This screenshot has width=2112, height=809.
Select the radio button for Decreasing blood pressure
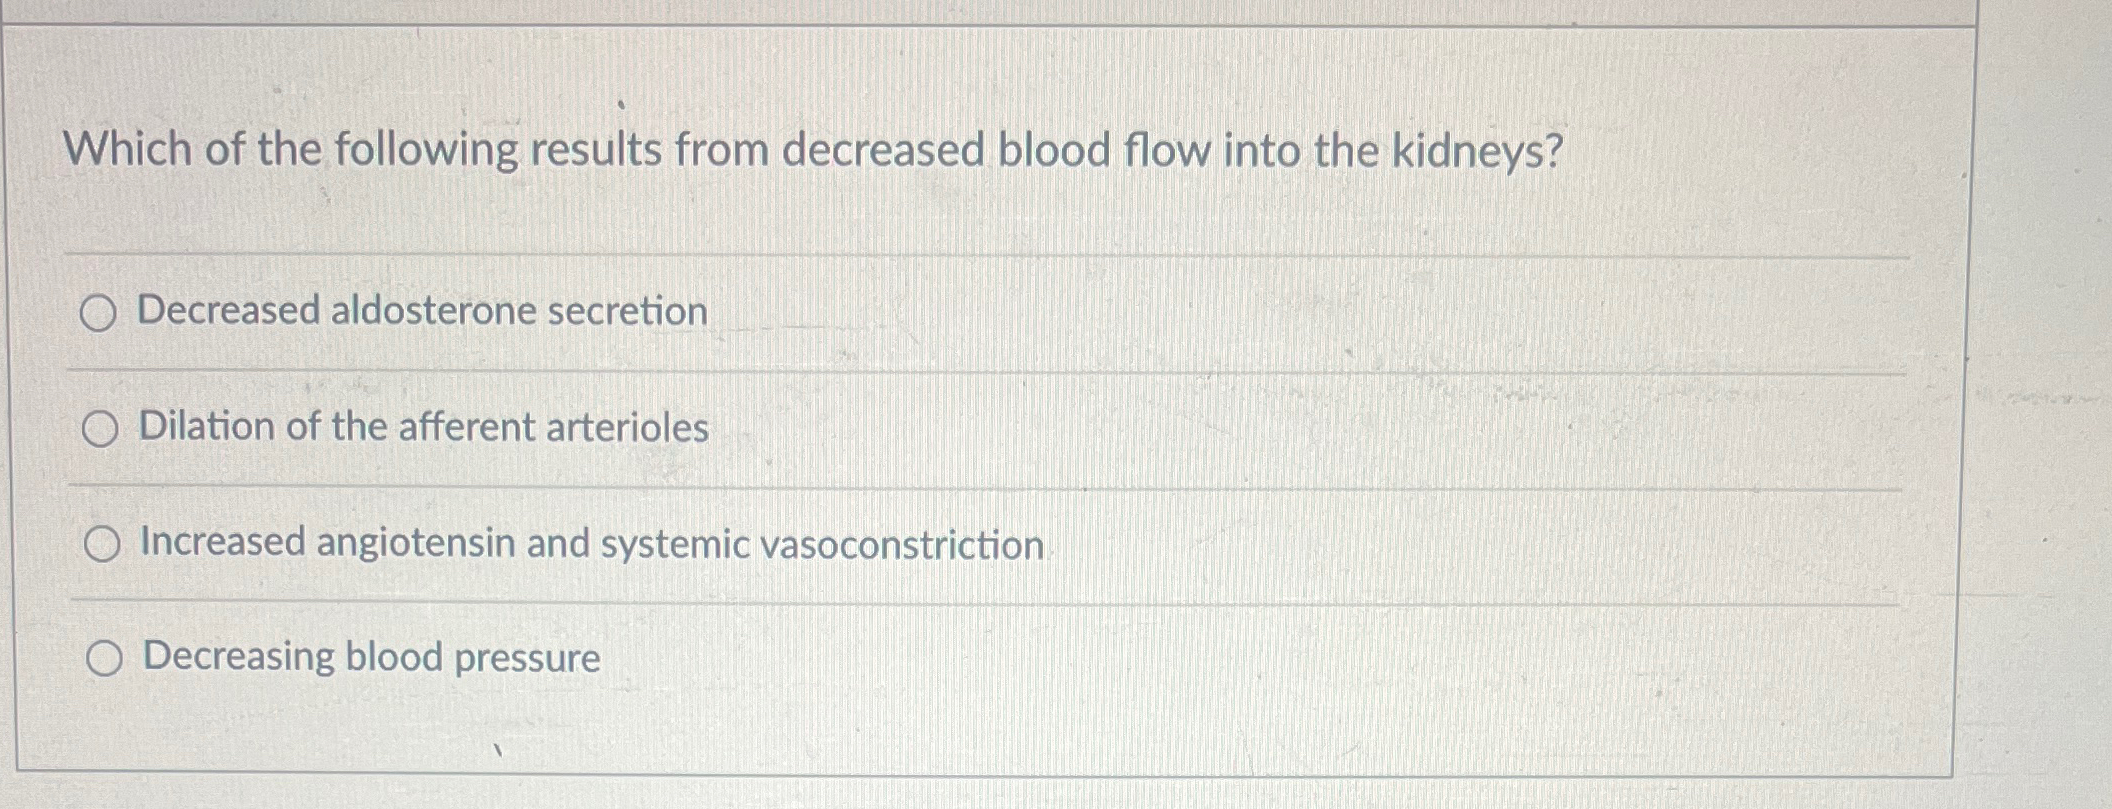point(104,657)
